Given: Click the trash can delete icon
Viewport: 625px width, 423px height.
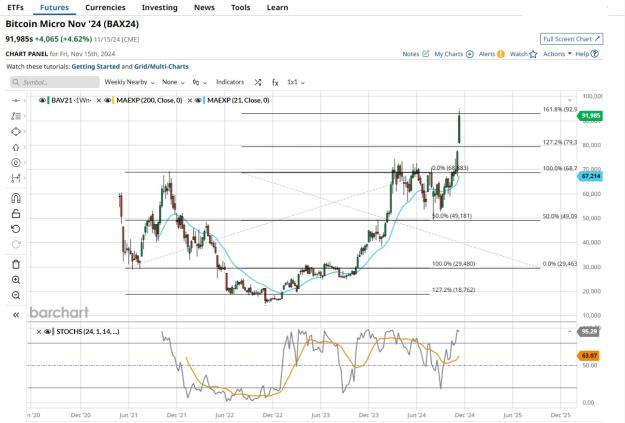Looking at the screenshot, I should [x=16, y=264].
